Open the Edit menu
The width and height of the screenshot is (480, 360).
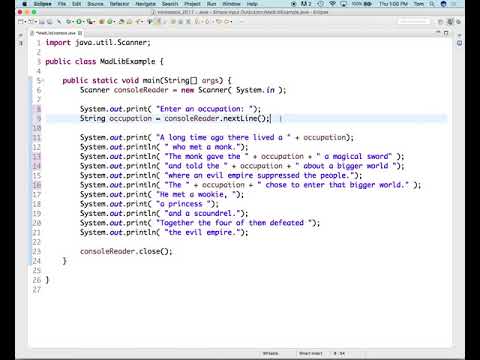(x=77, y=4)
